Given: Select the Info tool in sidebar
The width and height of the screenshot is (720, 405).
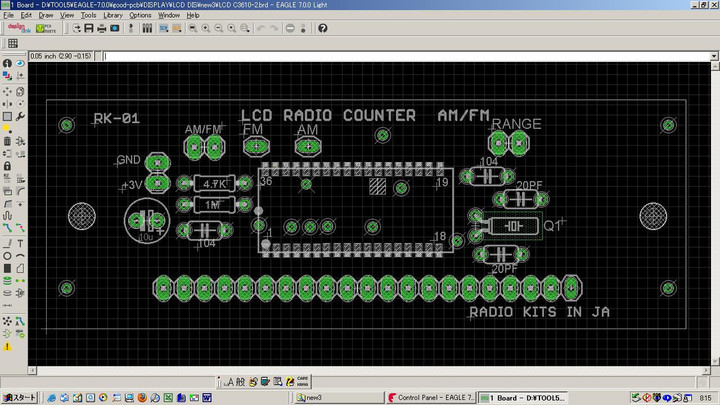Looking at the screenshot, I should (7, 63).
